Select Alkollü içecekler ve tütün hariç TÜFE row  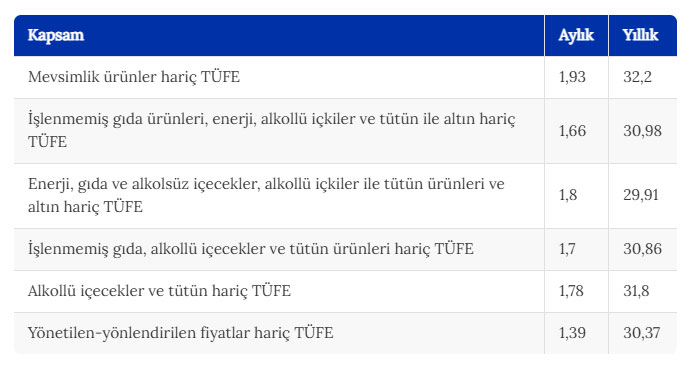point(345,292)
